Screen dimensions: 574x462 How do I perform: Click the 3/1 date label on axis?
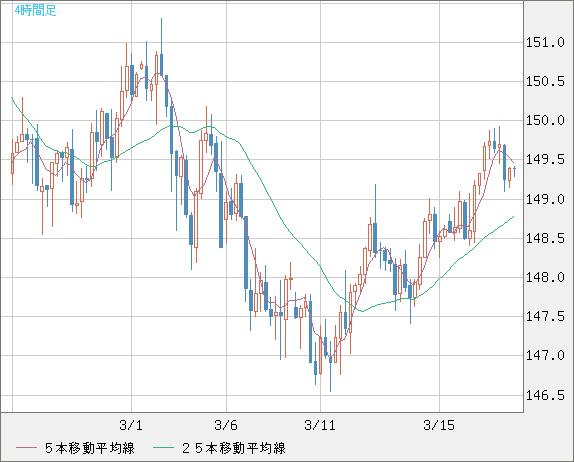coord(131,425)
